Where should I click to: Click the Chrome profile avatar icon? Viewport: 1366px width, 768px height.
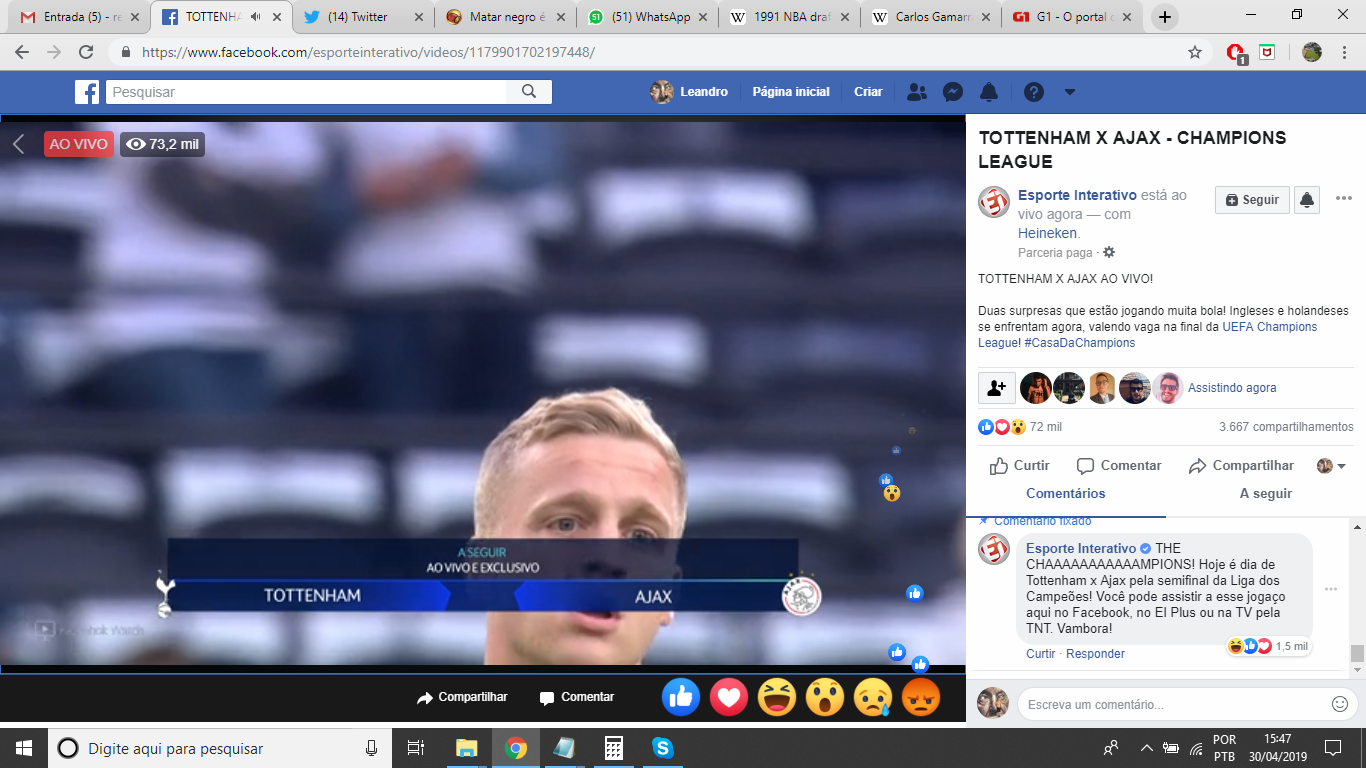pos(1311,52)
